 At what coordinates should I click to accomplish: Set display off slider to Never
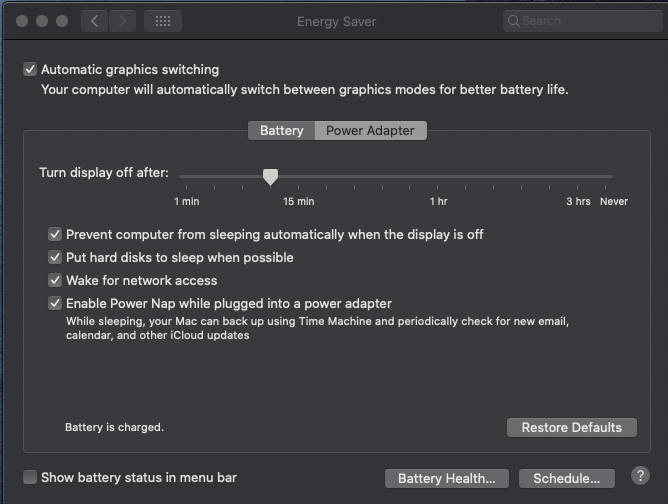click(605, 176)
